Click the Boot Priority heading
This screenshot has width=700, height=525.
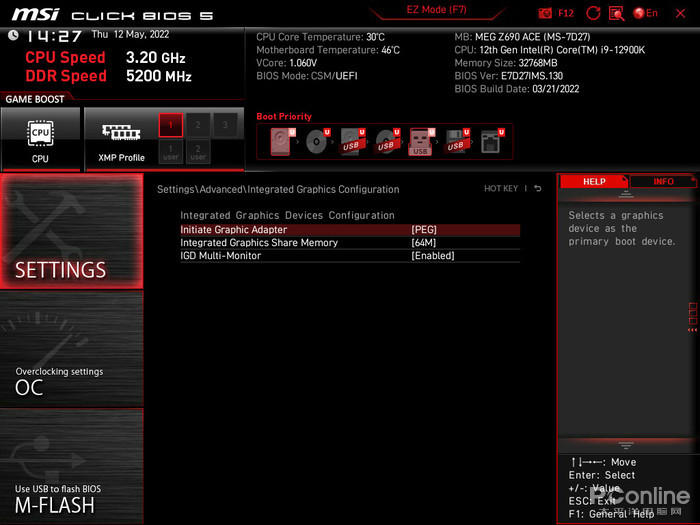click(x=284, y=117)
